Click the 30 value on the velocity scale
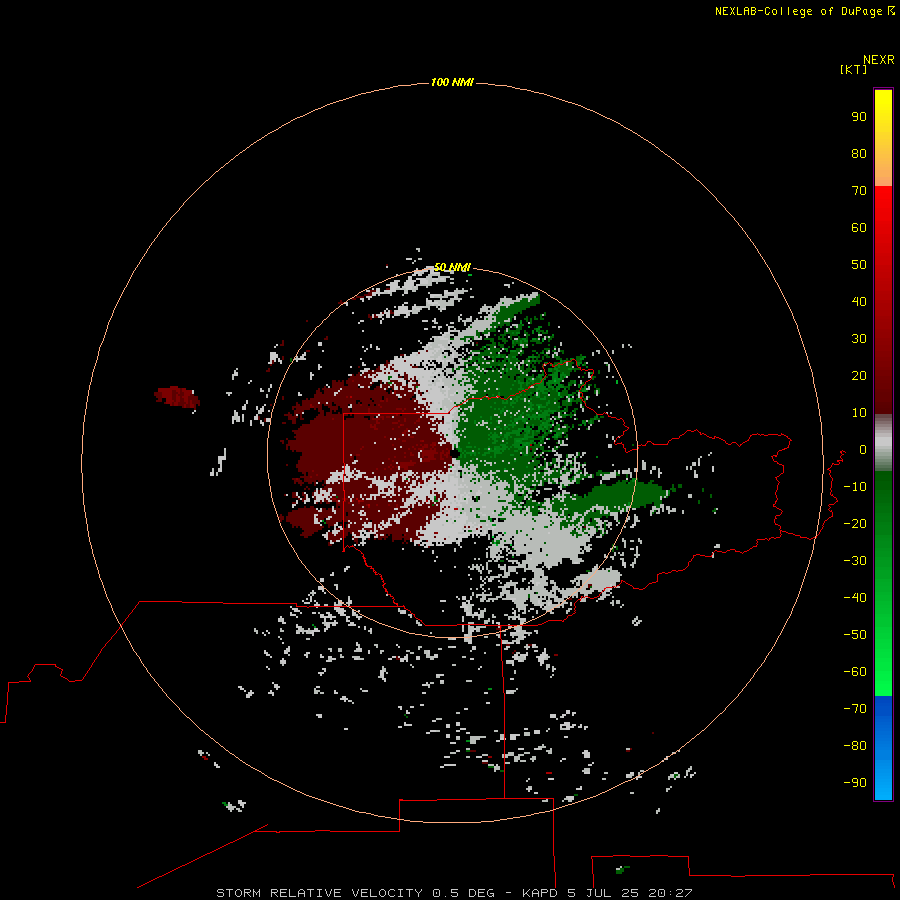The width and height of the screenshot is (900, 900). (859, 339)
